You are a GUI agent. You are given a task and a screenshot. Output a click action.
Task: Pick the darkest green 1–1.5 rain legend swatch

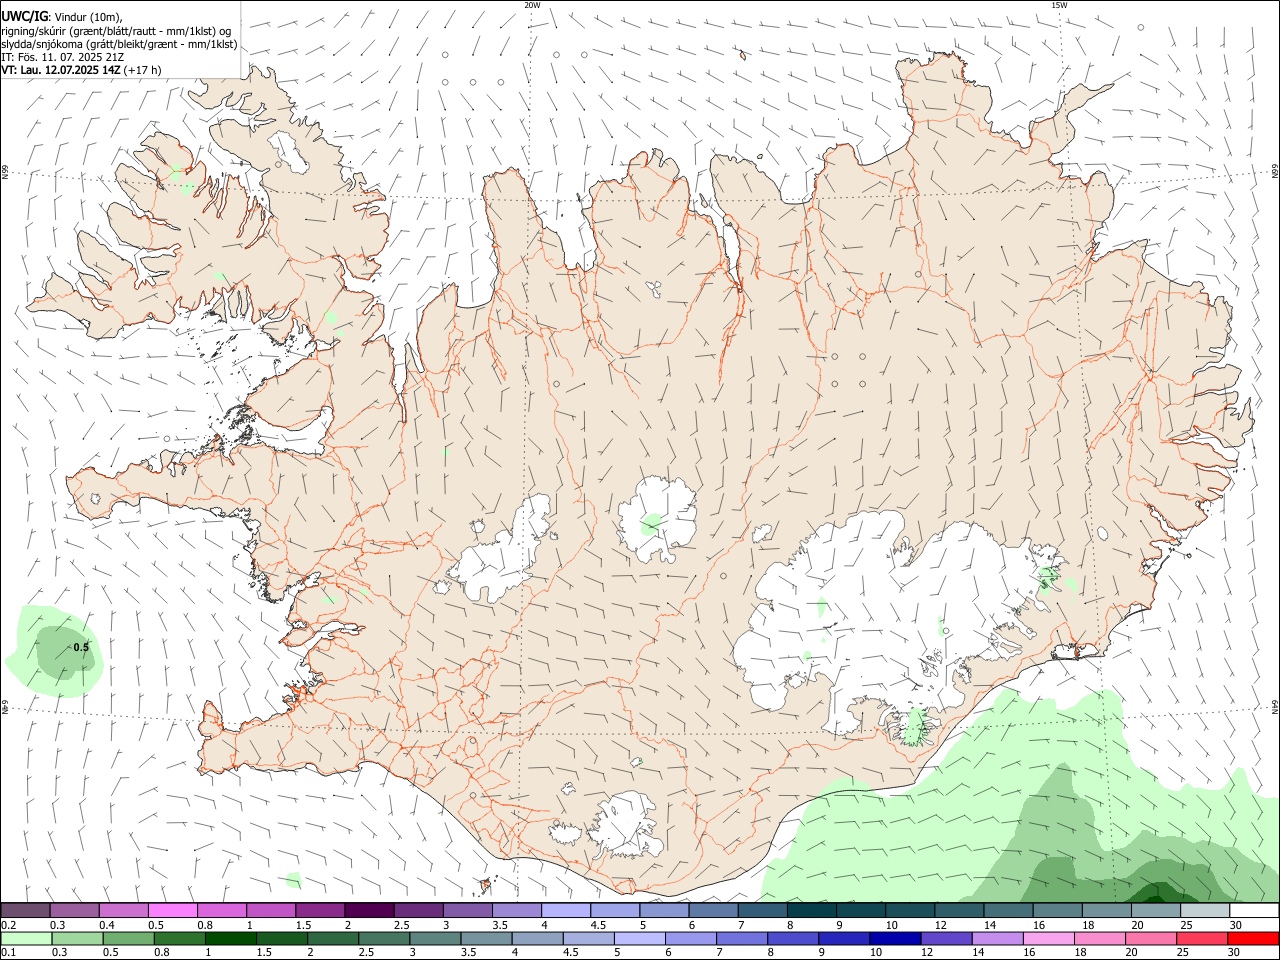(x=230, y=939)
